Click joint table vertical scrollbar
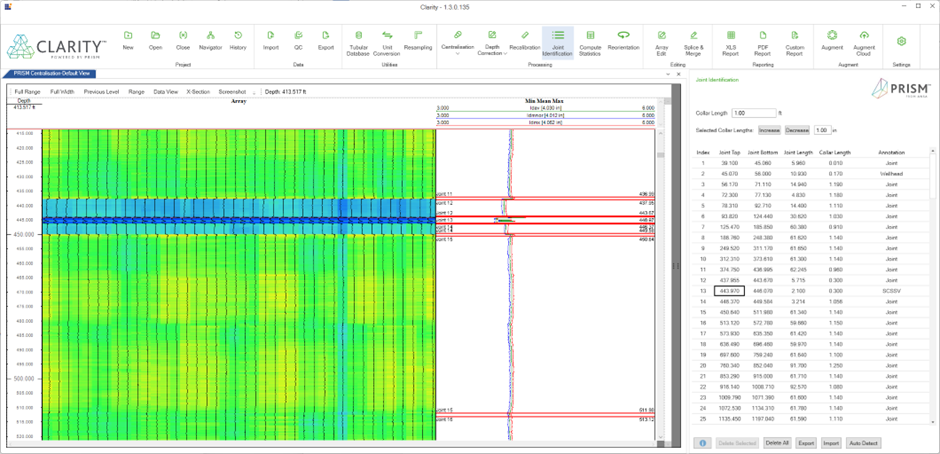Image resolution: width=940 pixels, height=454 pixels. [932, 285]
